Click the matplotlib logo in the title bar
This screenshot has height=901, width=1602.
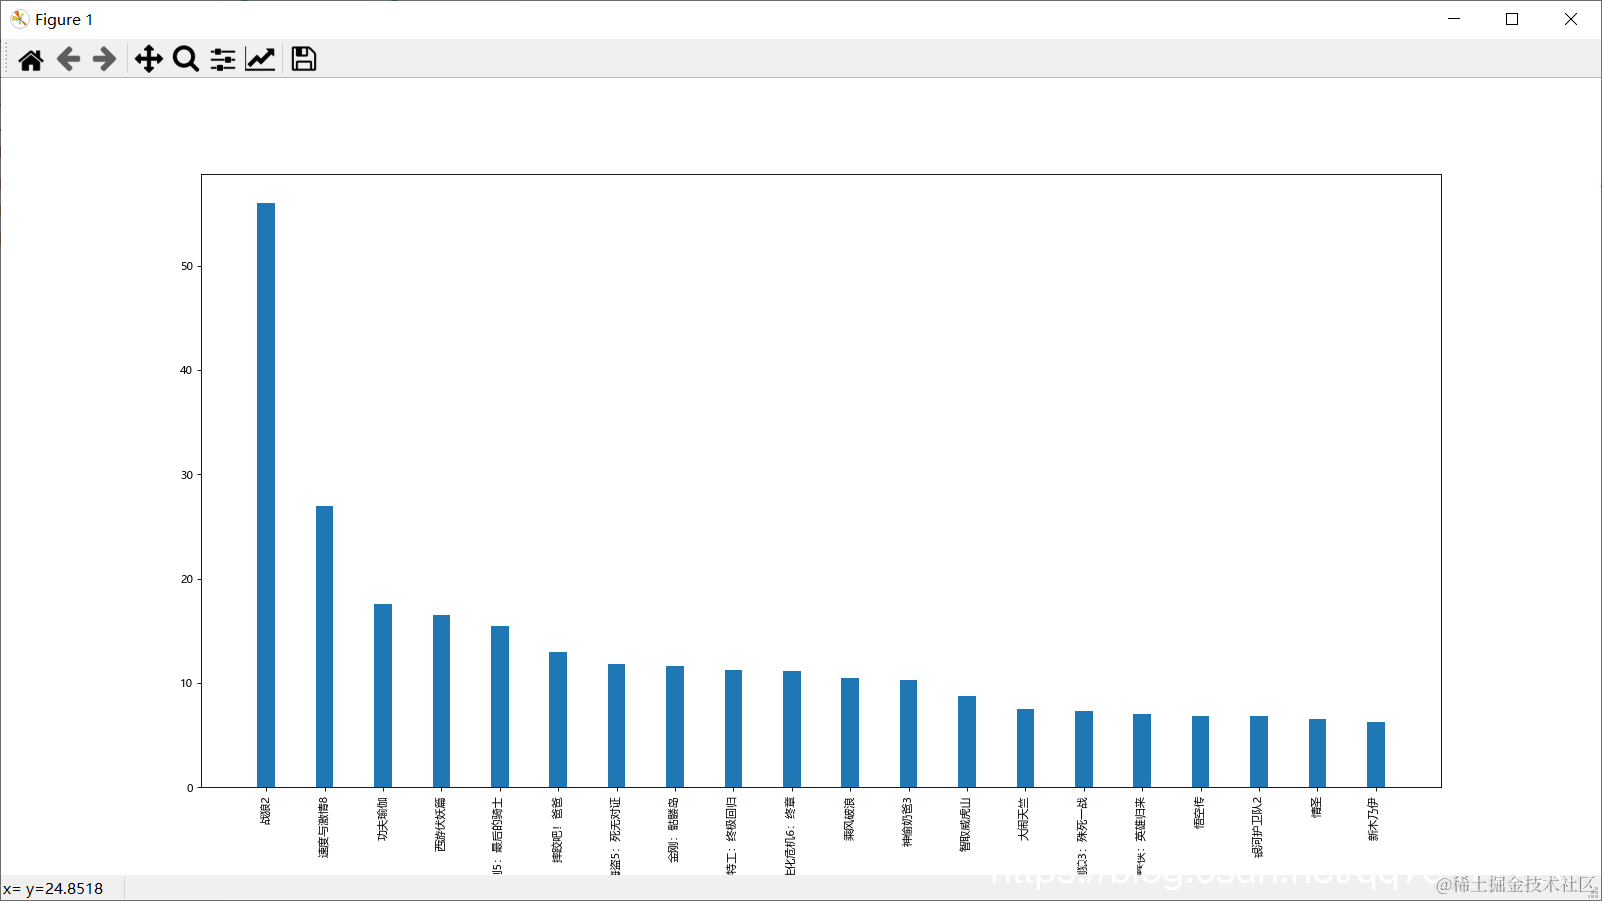[x=19, y=19]
